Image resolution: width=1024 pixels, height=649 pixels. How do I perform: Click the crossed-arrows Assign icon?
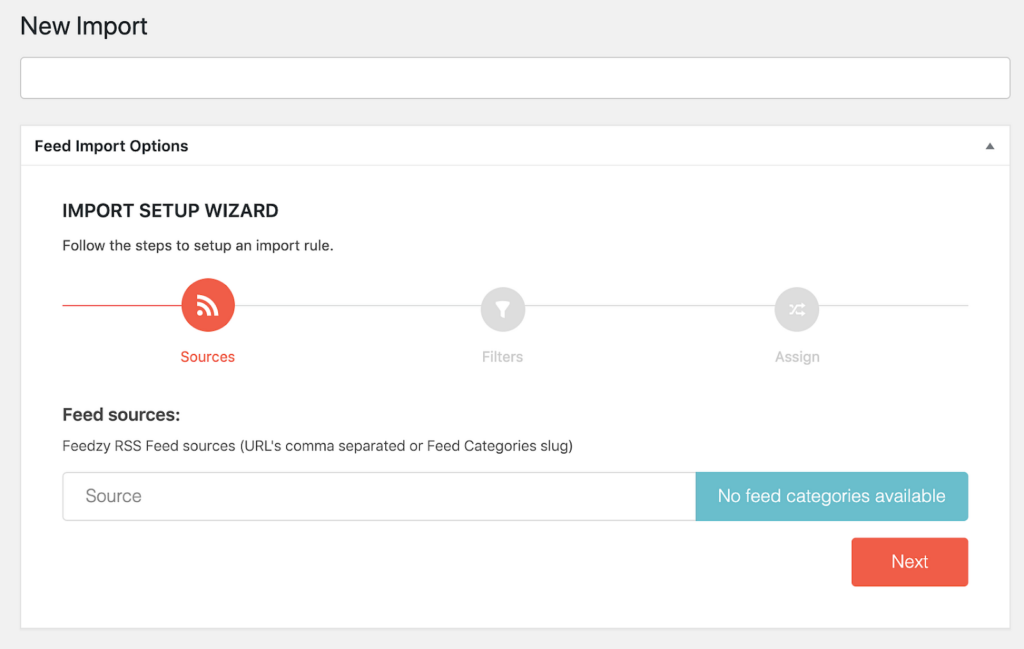[797, 309]
